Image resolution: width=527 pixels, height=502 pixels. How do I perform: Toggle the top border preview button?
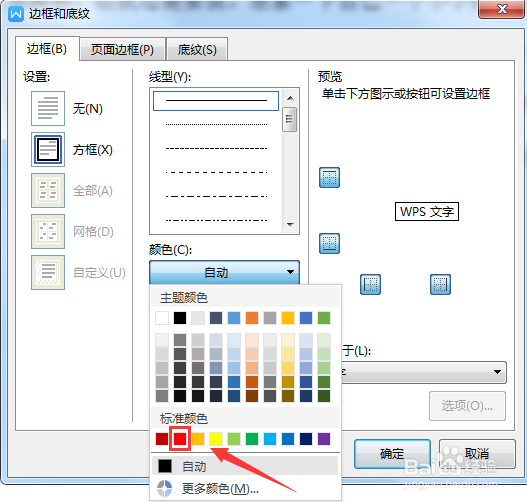tap(329, 177)
